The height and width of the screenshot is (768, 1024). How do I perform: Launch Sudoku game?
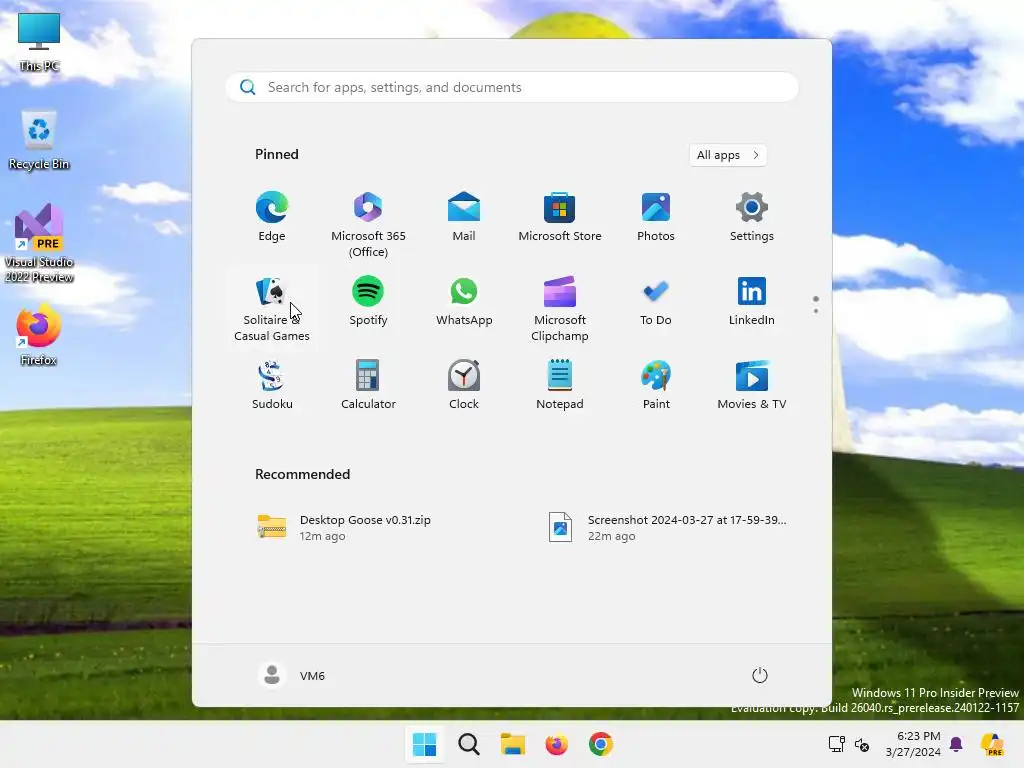click(272, 385)
